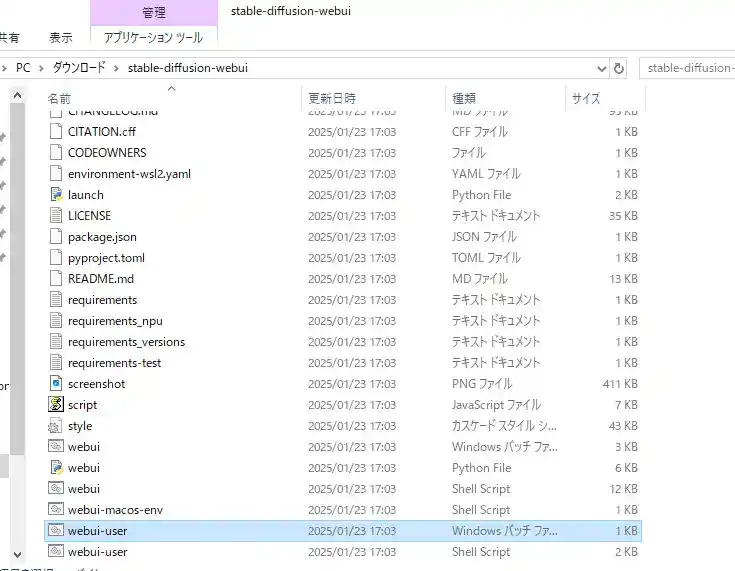
Task: Click the navigation pane scroll down arrow
Action: [x=17, y=555]
